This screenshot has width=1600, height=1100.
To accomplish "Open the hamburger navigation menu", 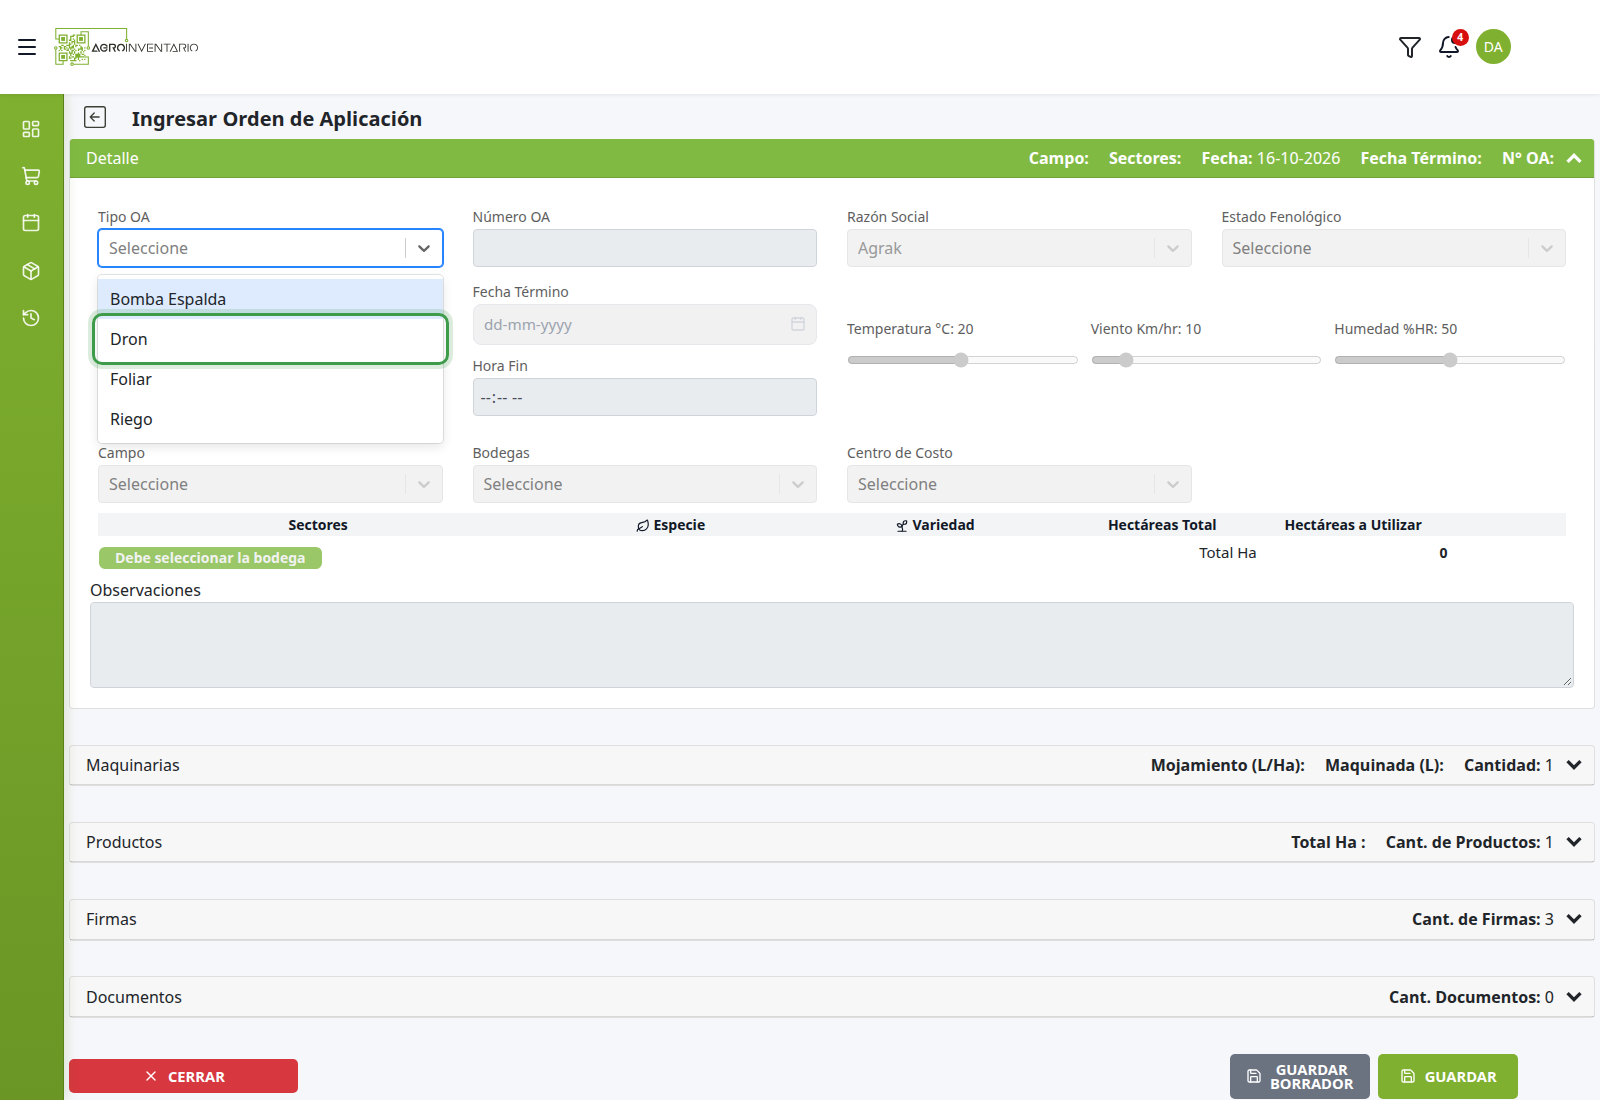I will pos(27,47).
